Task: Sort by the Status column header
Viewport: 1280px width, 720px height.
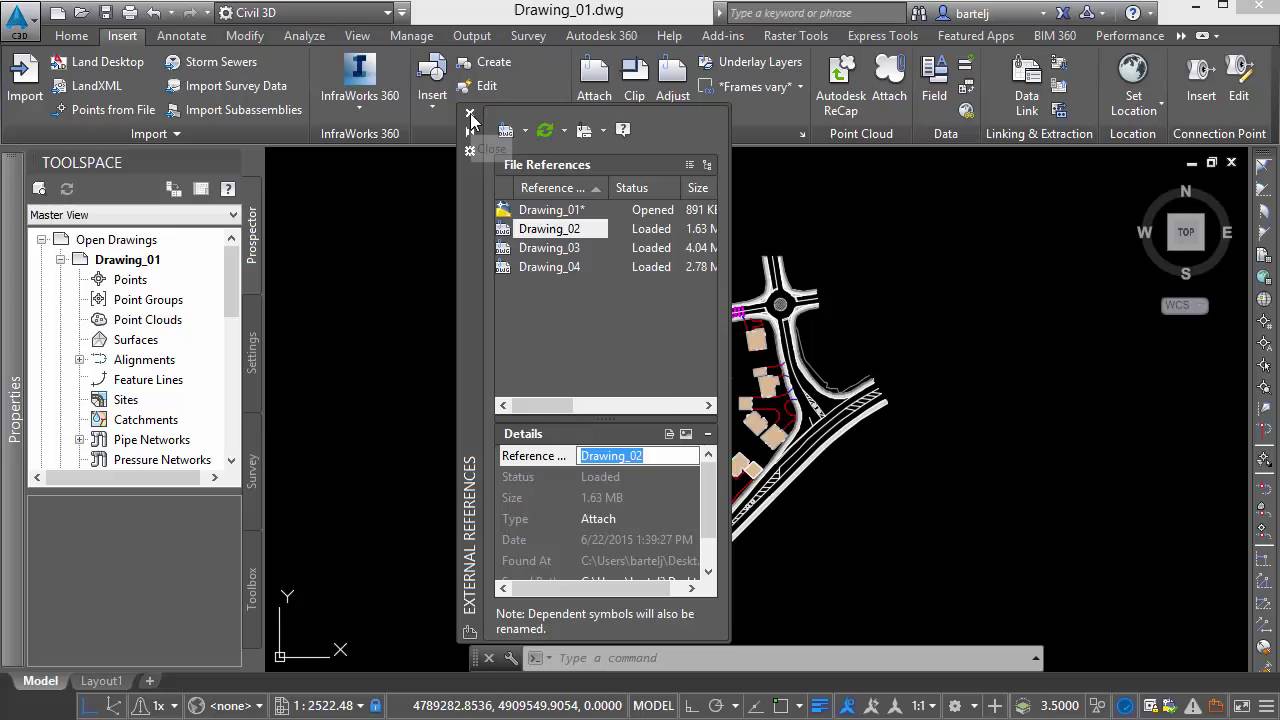Action: click(644, 188)
